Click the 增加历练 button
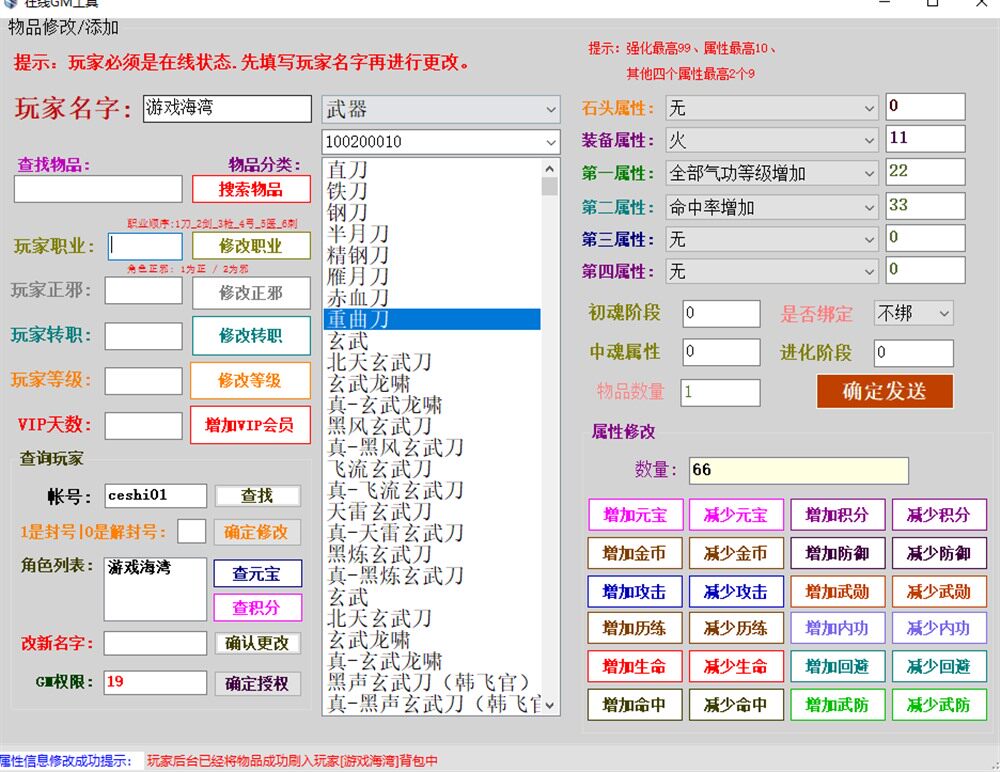 [635, 628]
